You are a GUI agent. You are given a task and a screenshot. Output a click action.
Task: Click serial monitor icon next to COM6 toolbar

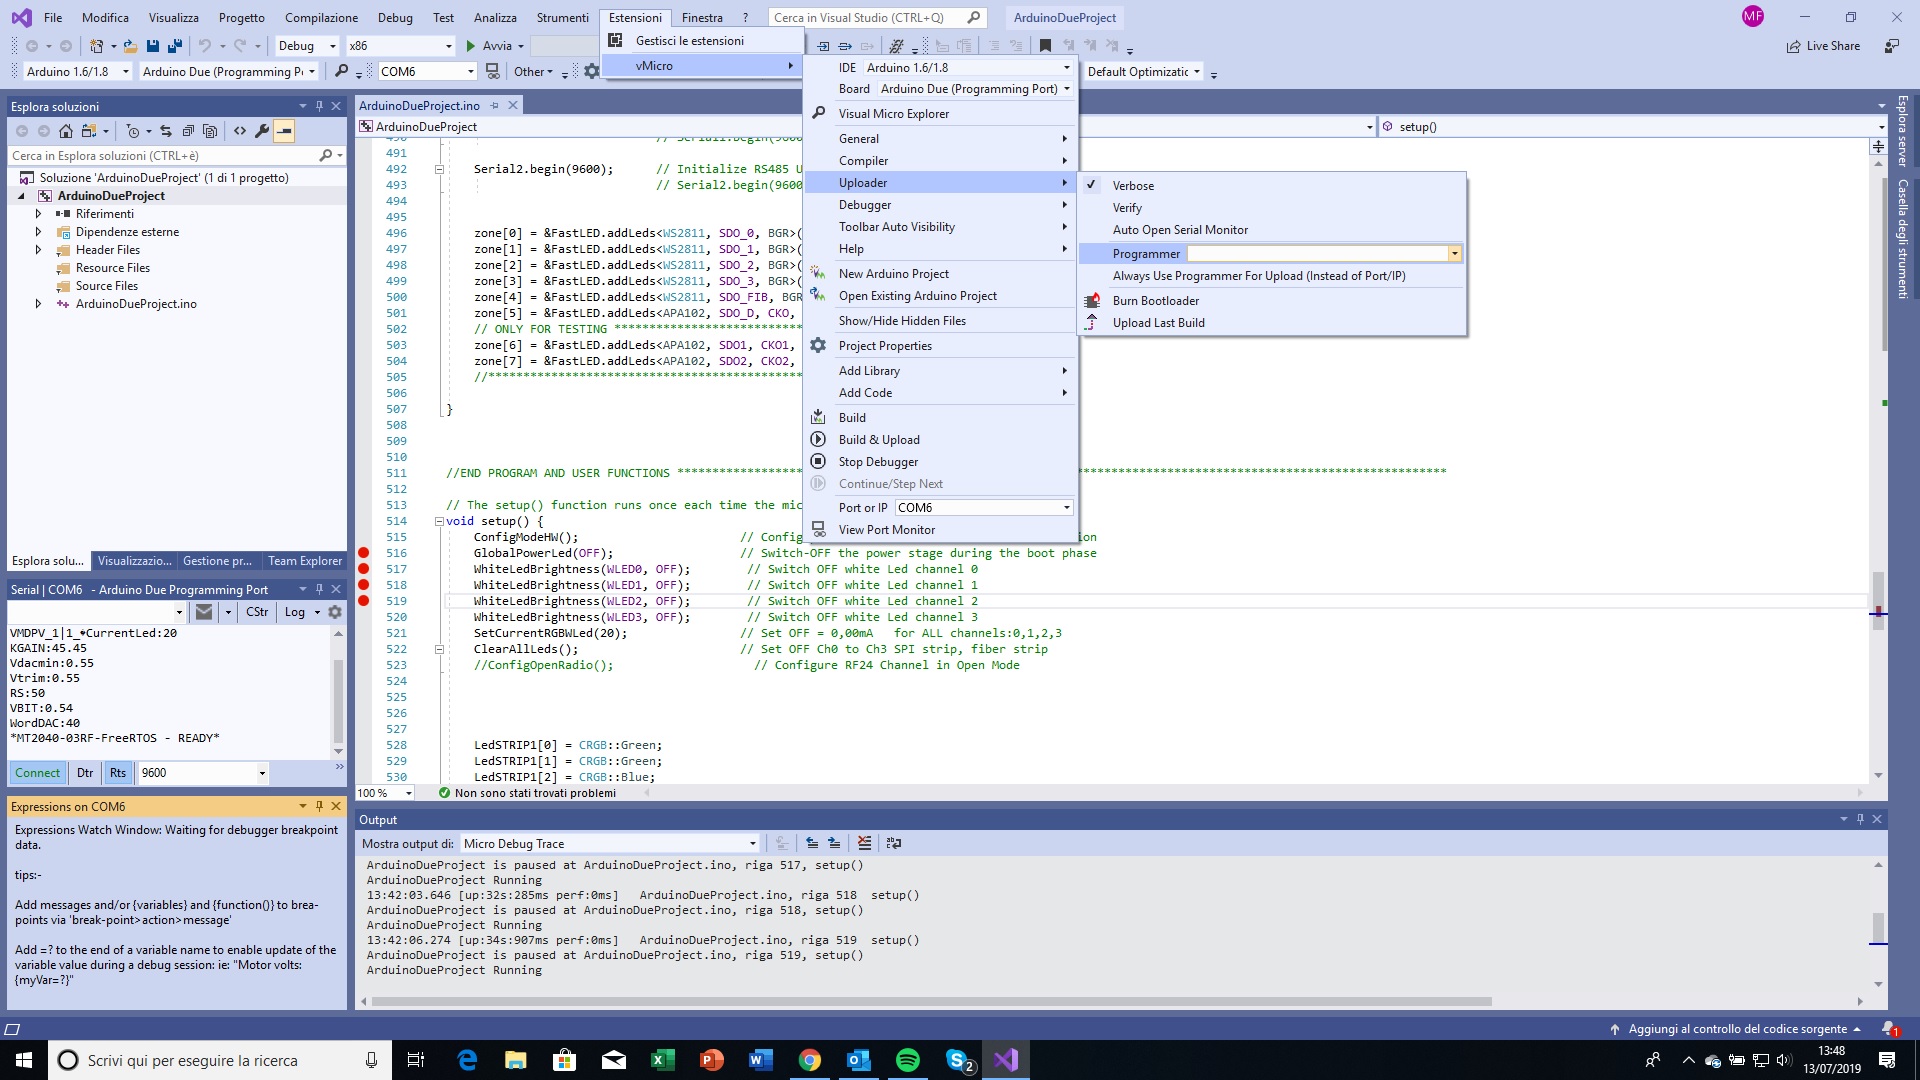pos(492,71)
